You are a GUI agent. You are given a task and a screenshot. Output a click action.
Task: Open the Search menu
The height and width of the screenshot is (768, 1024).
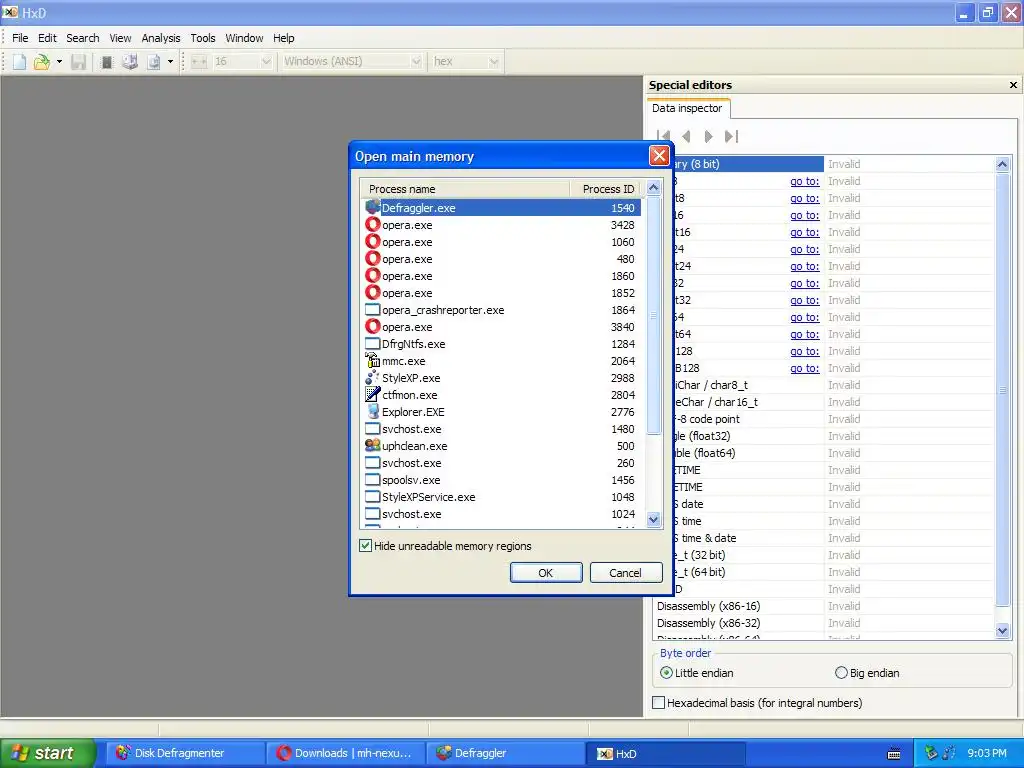tap(83, 38)
